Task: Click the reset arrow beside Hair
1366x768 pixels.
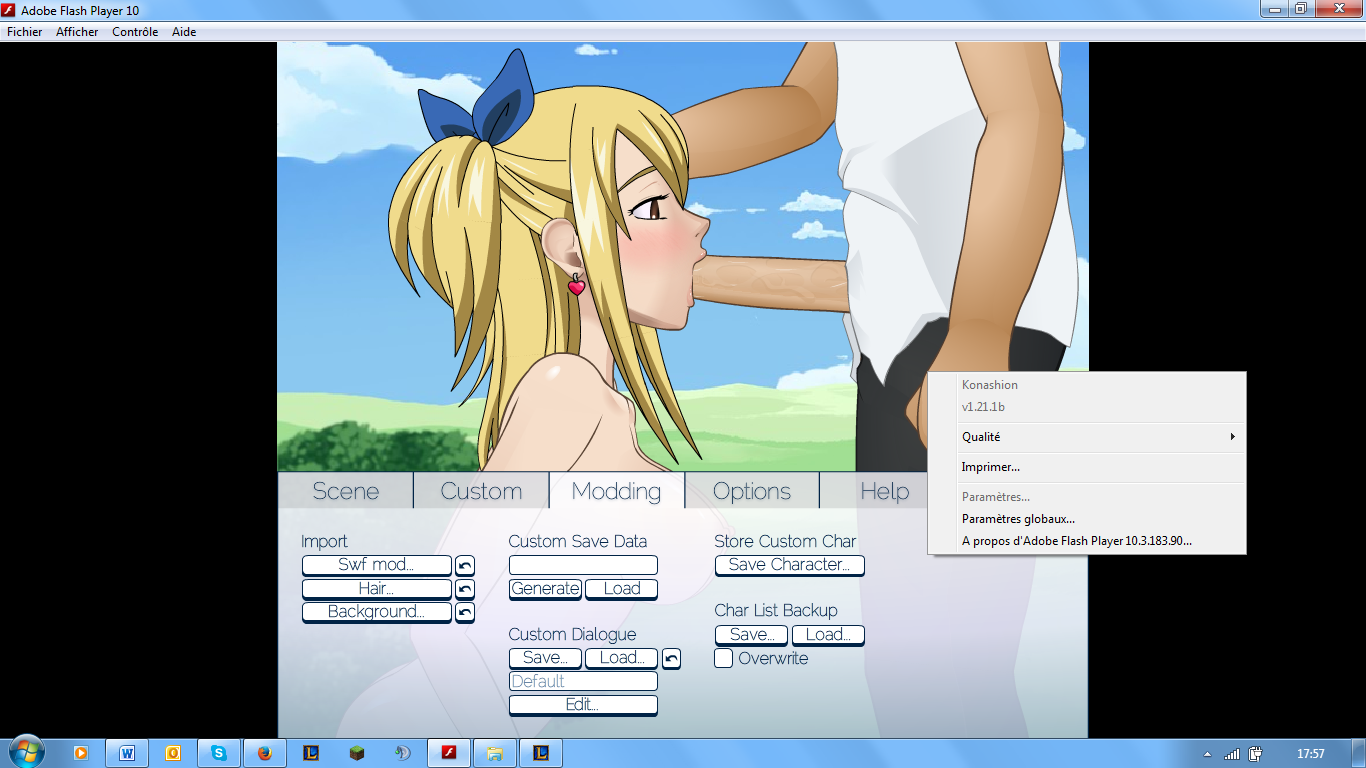Action: [465, 590]
